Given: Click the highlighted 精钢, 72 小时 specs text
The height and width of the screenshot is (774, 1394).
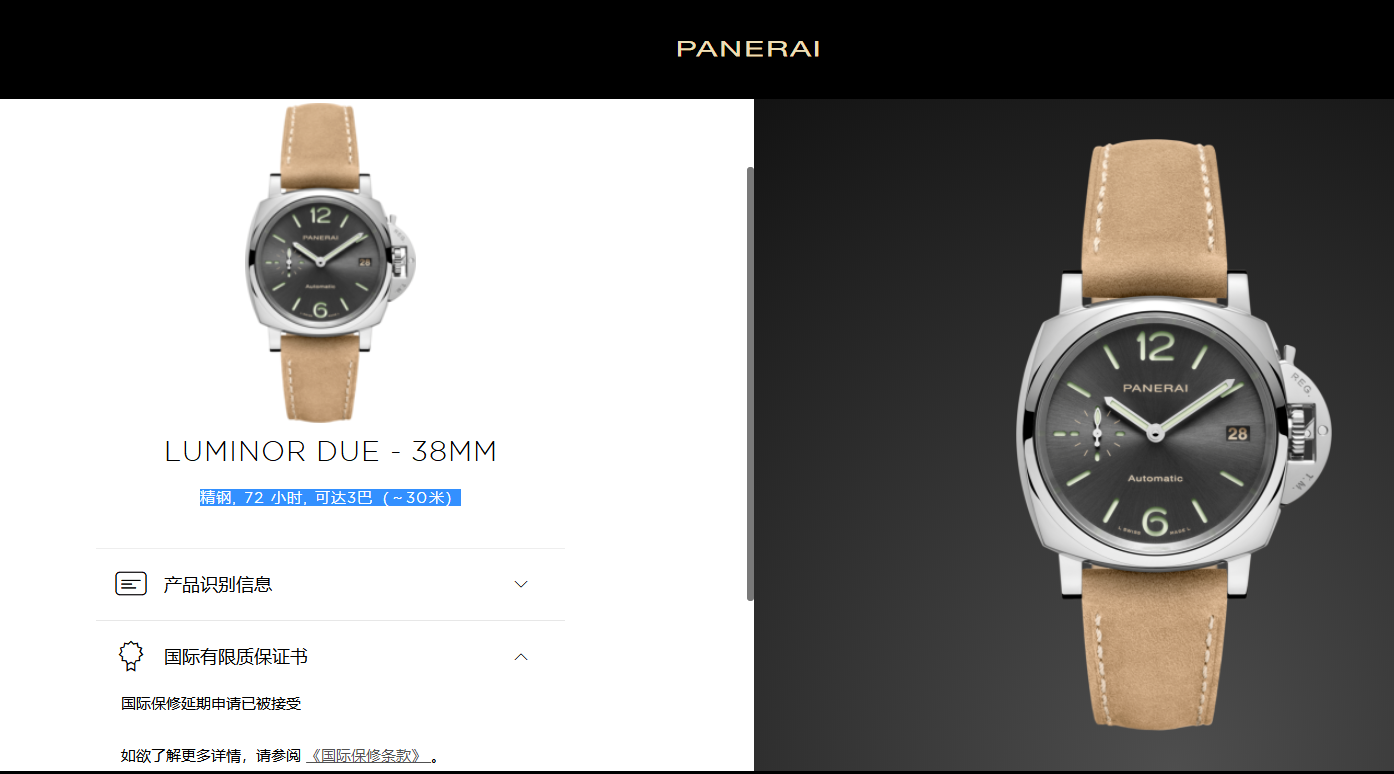Looking at the screenshot, I should 330,497.
